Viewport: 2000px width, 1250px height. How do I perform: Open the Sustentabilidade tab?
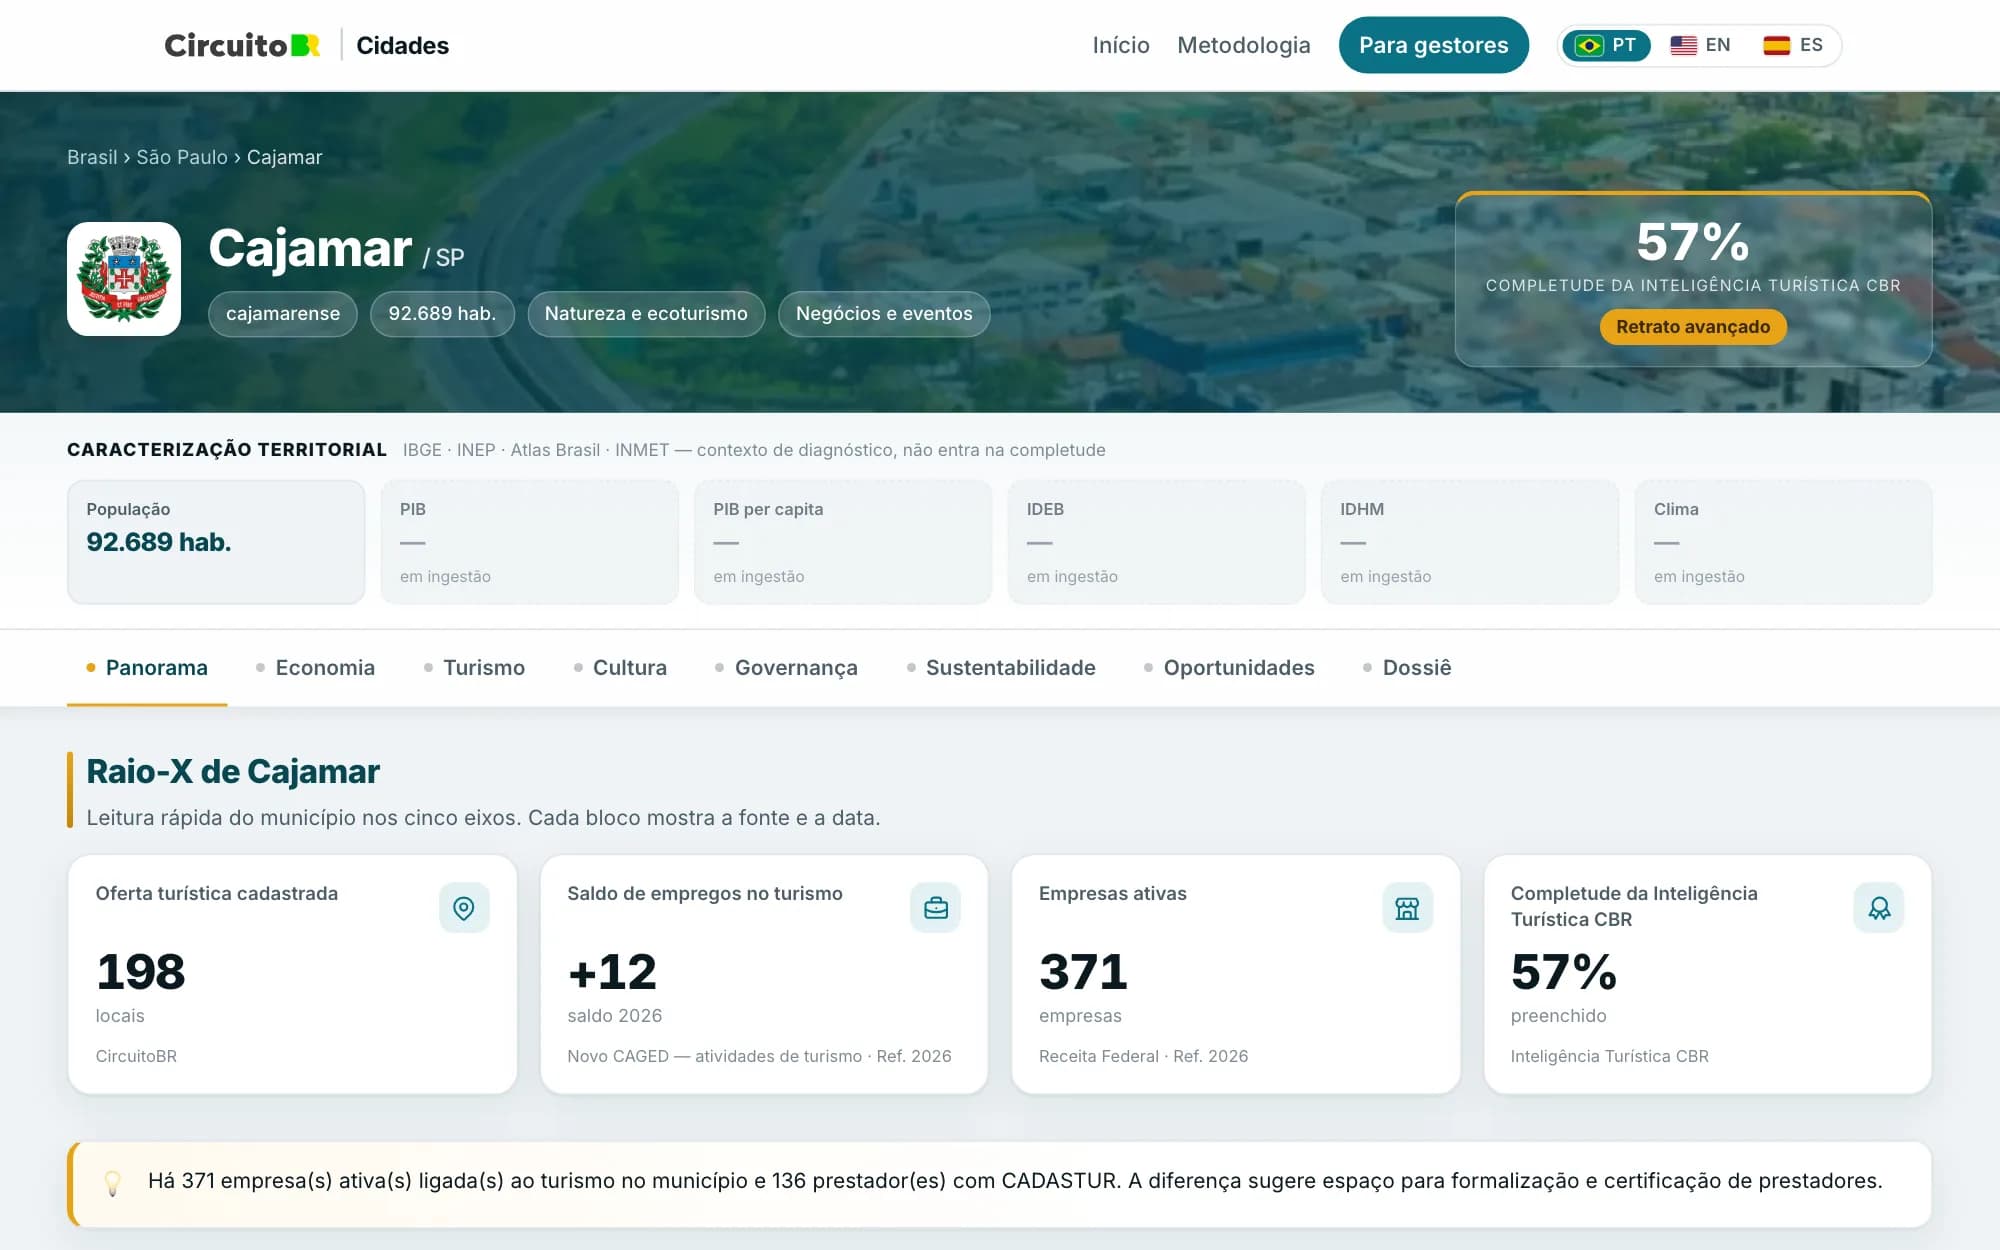1001,667
